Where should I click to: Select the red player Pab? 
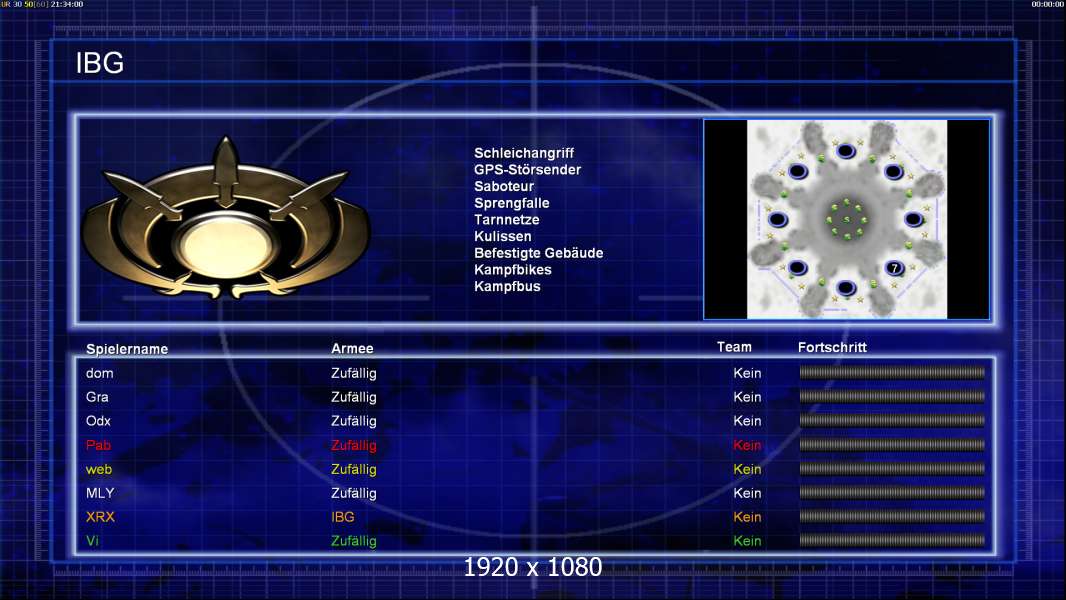coord(98,445)
